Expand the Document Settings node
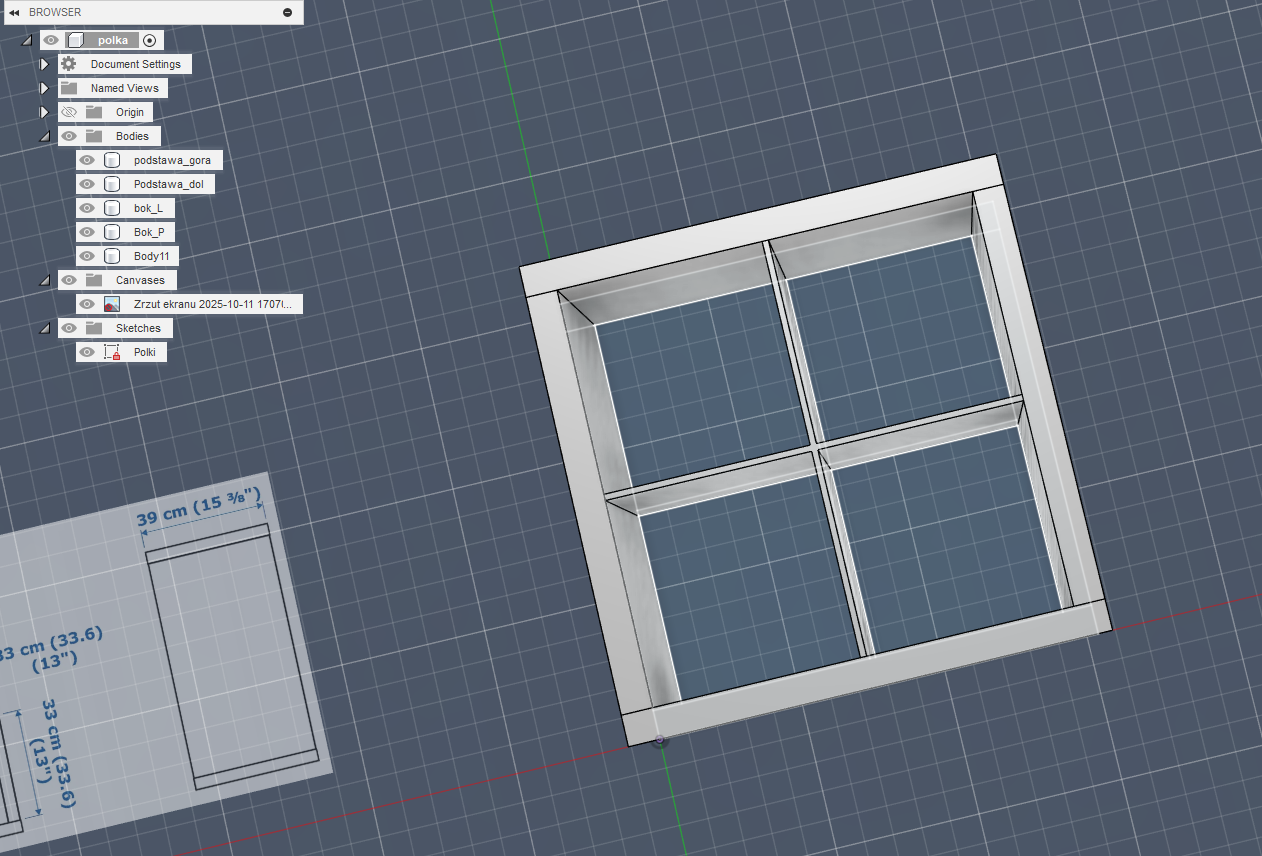This screenshot has width=1262, height=856. click(x=44, y=64)
